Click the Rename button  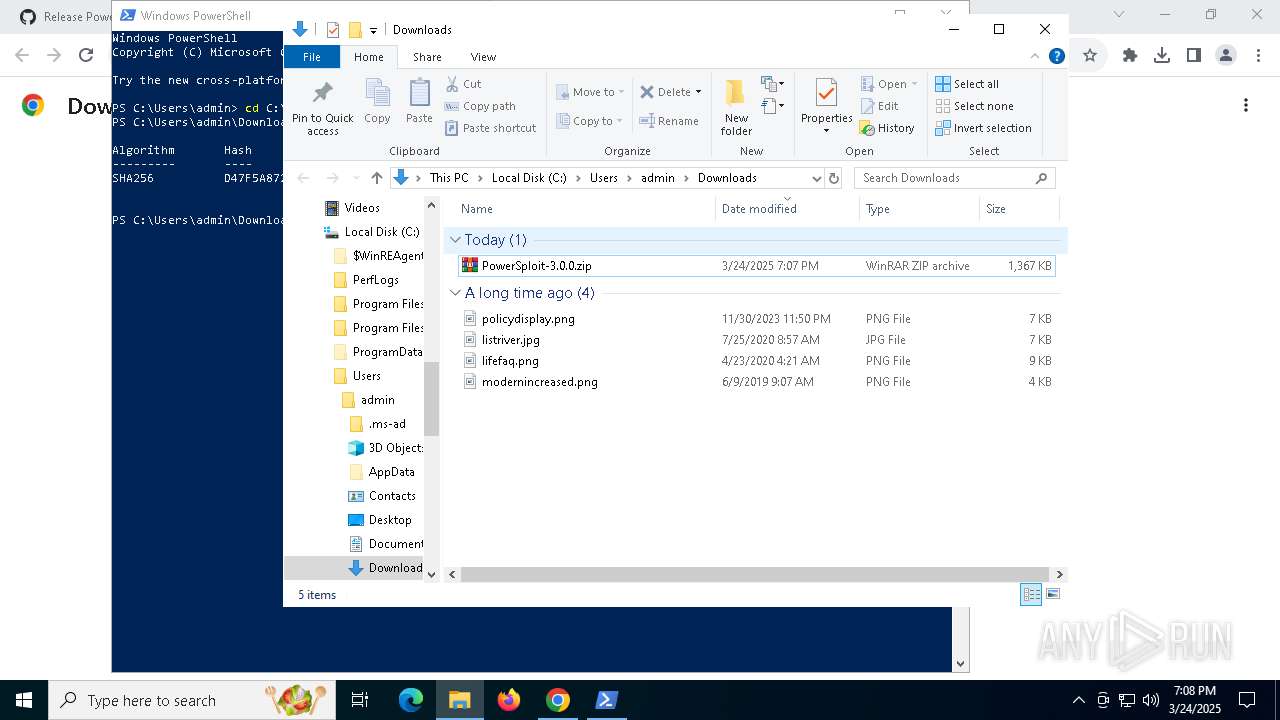(x=670, y=121)
